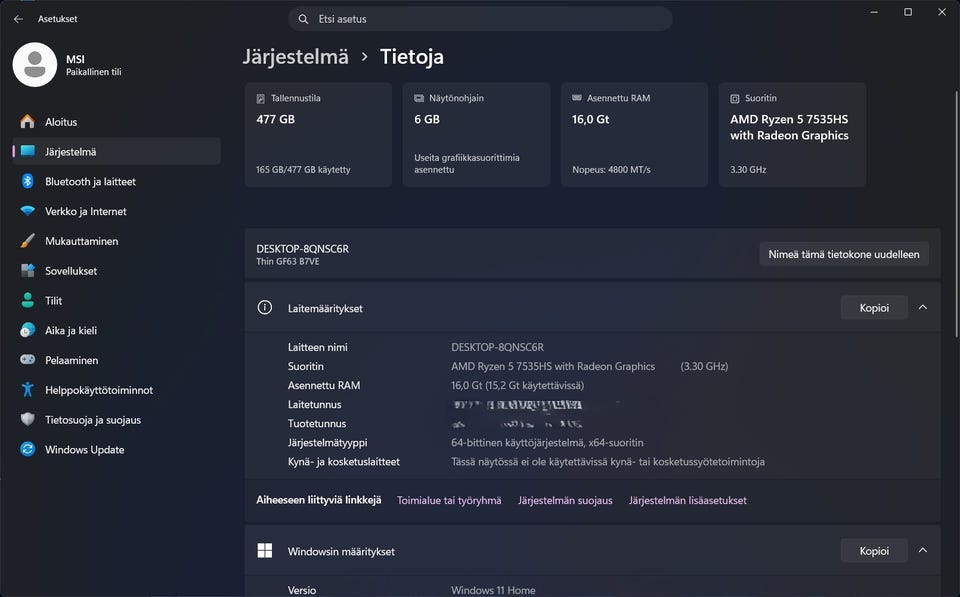Open Toimialue tai työryhmä link

pyautogui.click(x=449, y=500)
